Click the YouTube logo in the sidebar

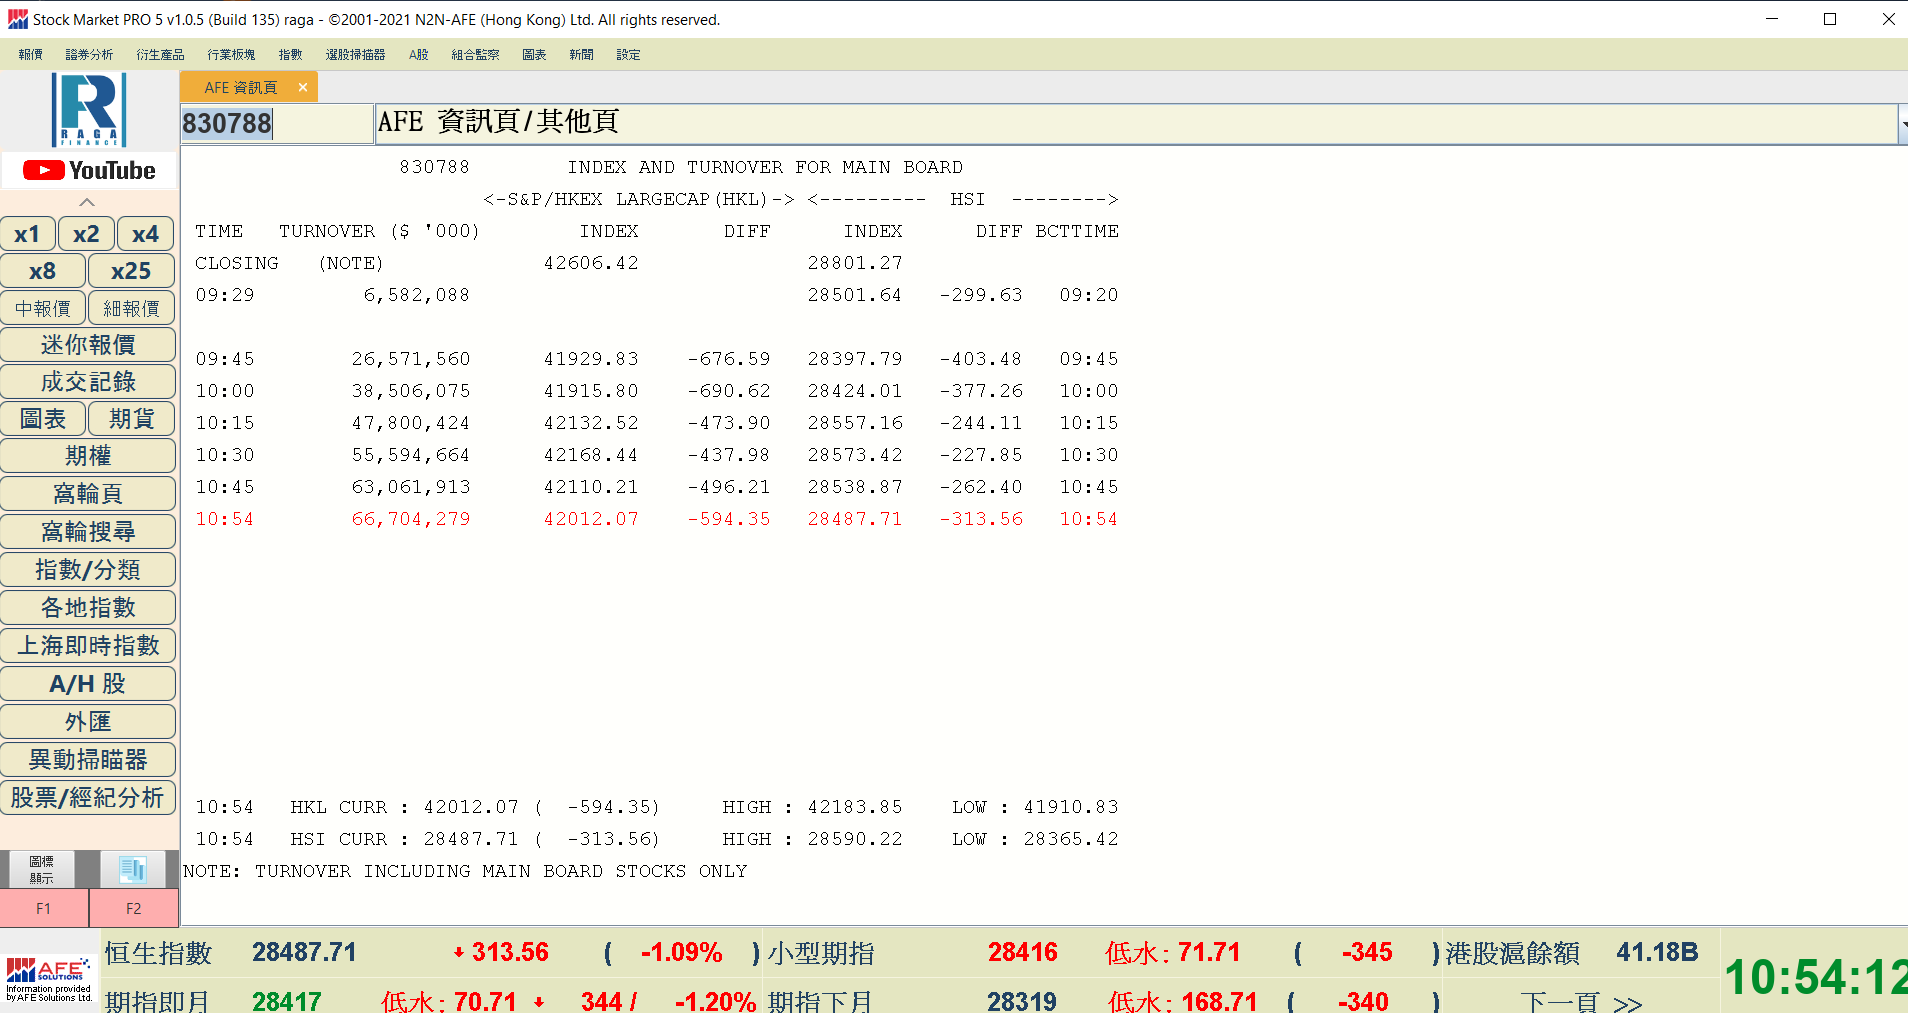pos(89,171)
